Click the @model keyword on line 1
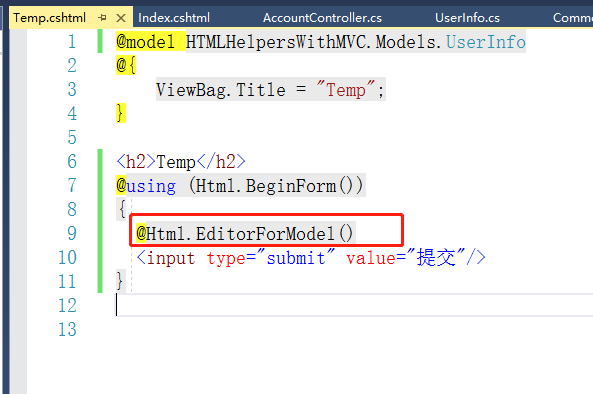The image size is (593, 394). click(146, 42)
